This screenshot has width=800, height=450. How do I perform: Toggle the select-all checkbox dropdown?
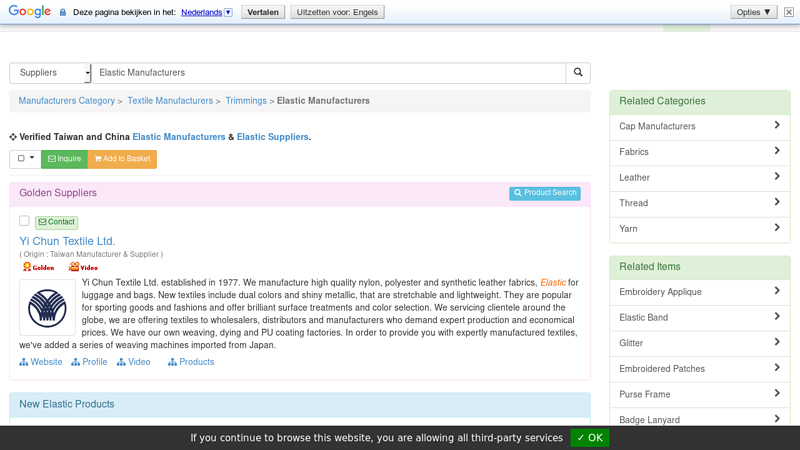[26, 159]
